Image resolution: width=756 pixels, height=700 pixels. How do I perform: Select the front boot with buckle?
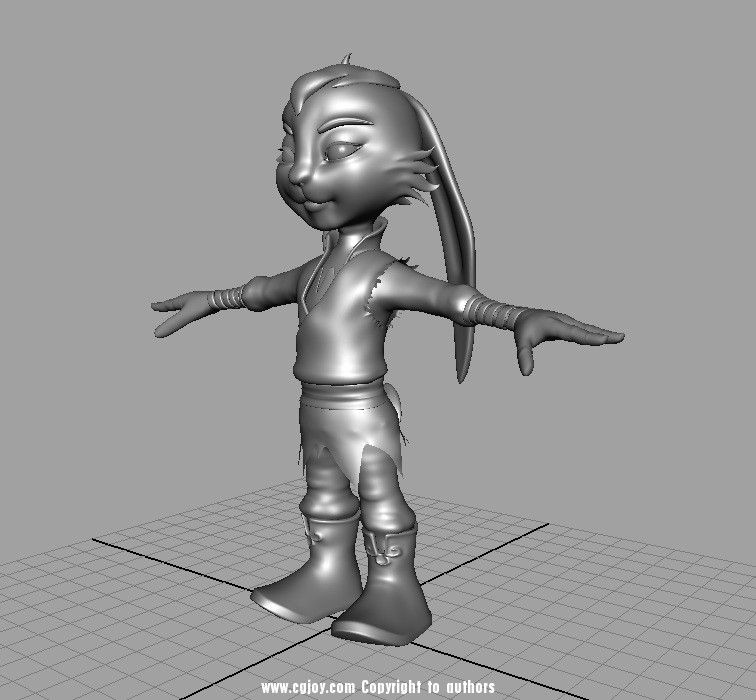[385, 590]
